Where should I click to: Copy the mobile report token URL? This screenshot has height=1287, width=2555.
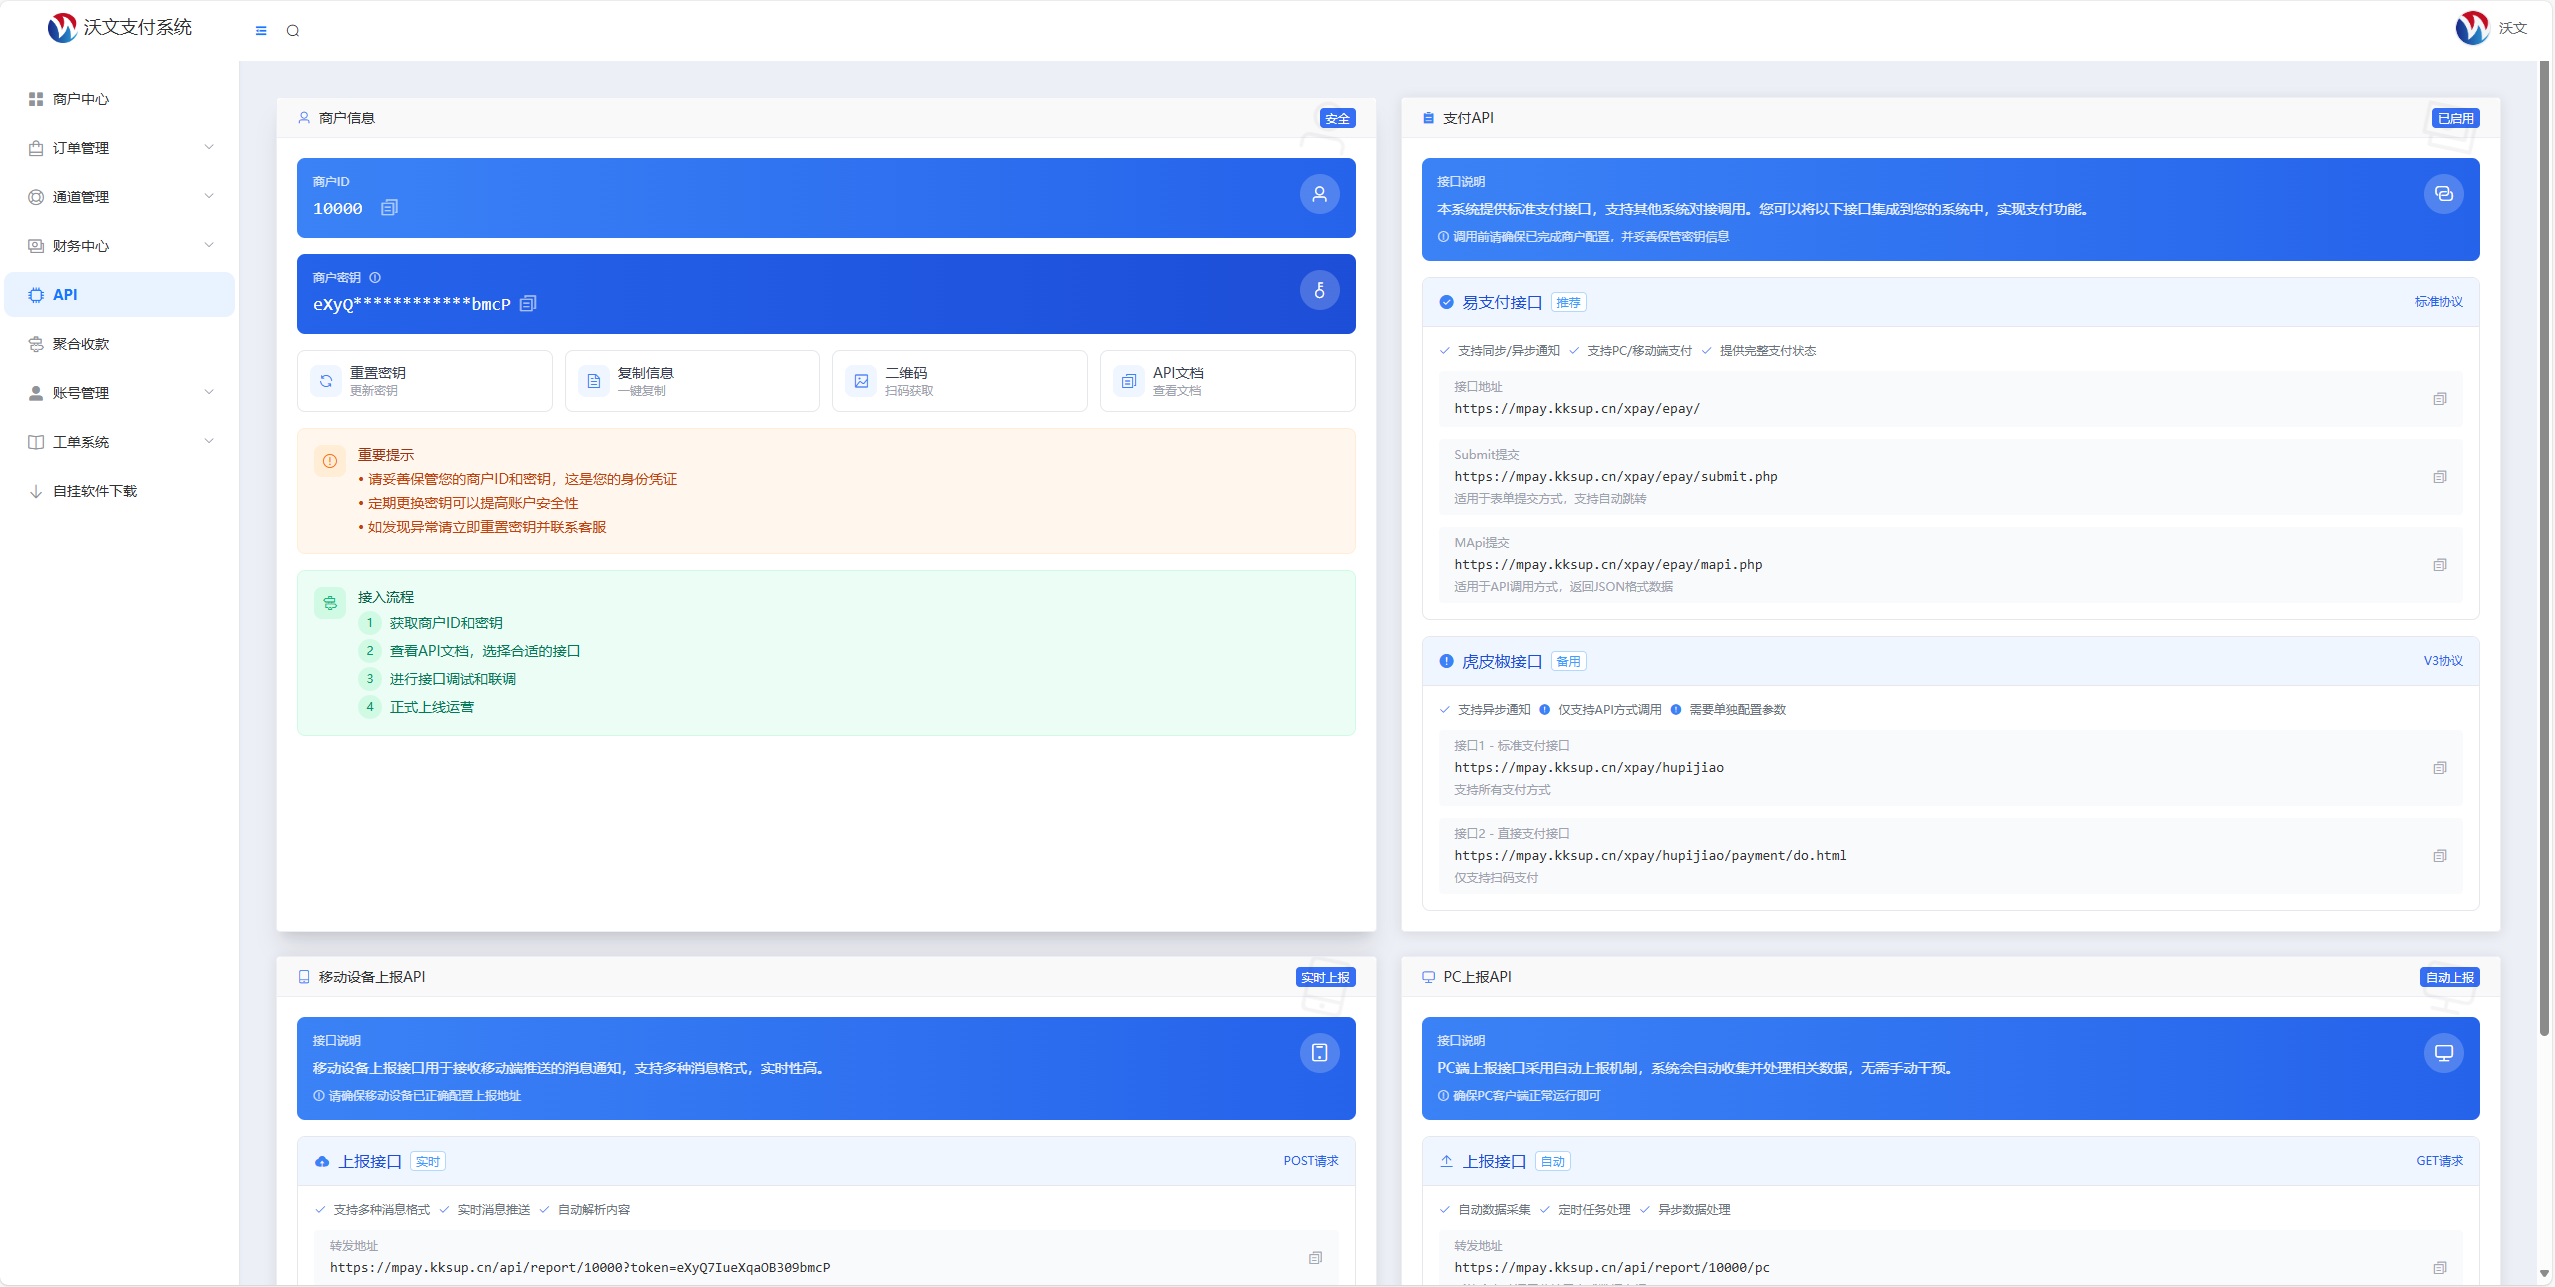(x=1315, y=1258)
